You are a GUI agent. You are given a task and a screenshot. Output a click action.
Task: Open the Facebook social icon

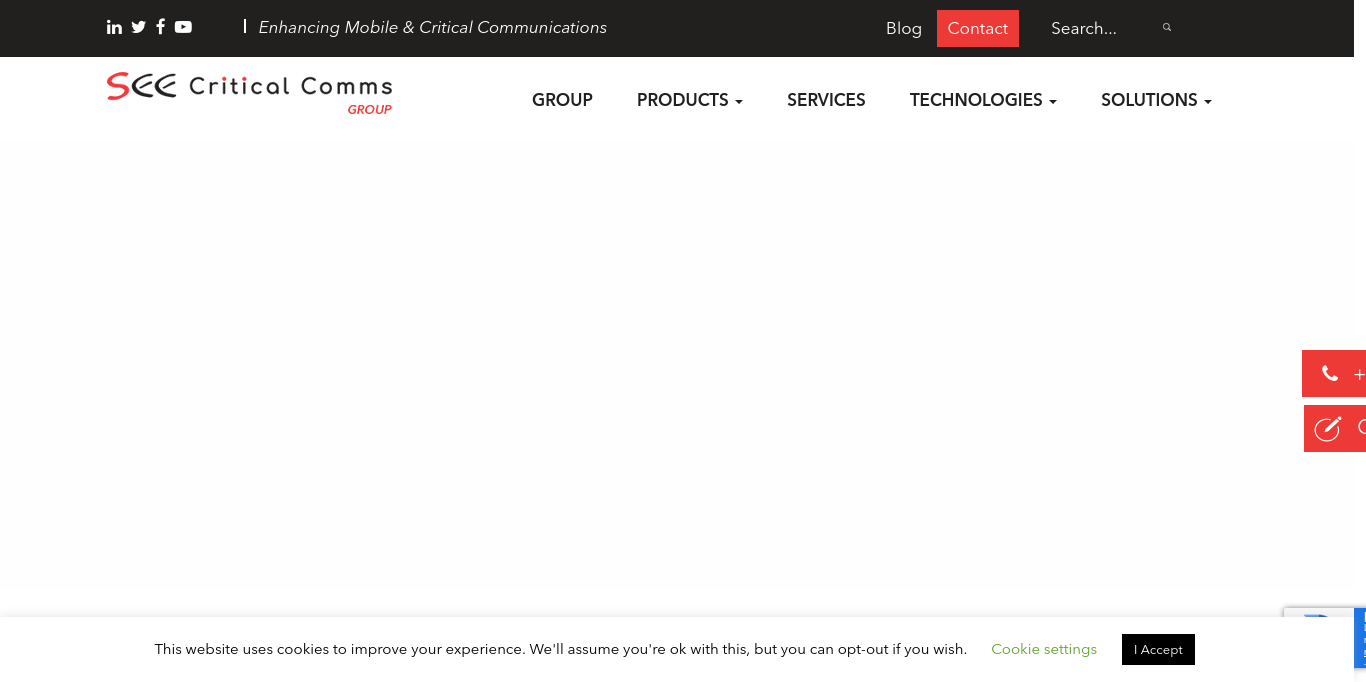[160, 27]
